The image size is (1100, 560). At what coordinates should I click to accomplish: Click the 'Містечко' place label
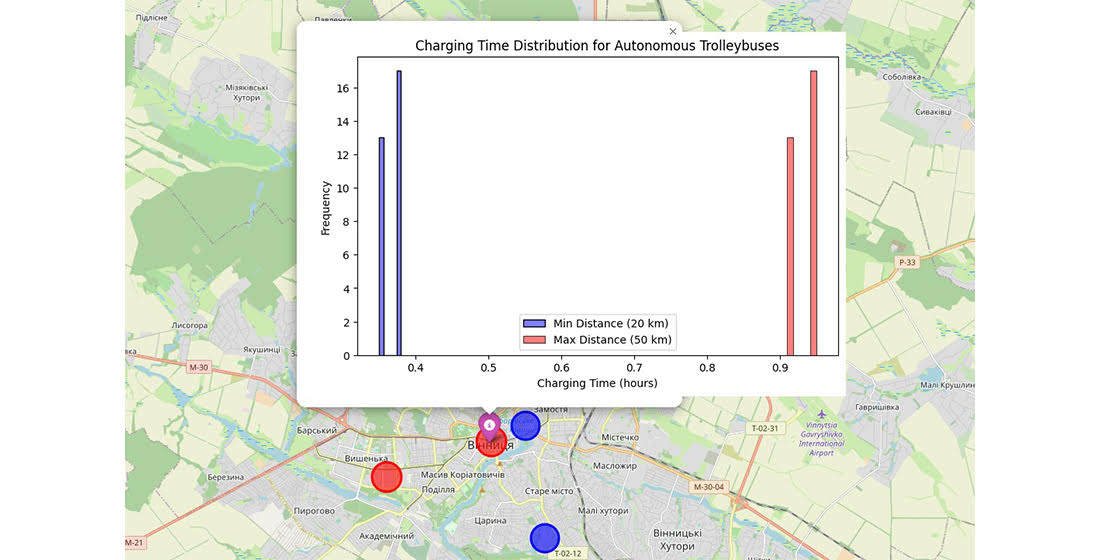point(620,437)
